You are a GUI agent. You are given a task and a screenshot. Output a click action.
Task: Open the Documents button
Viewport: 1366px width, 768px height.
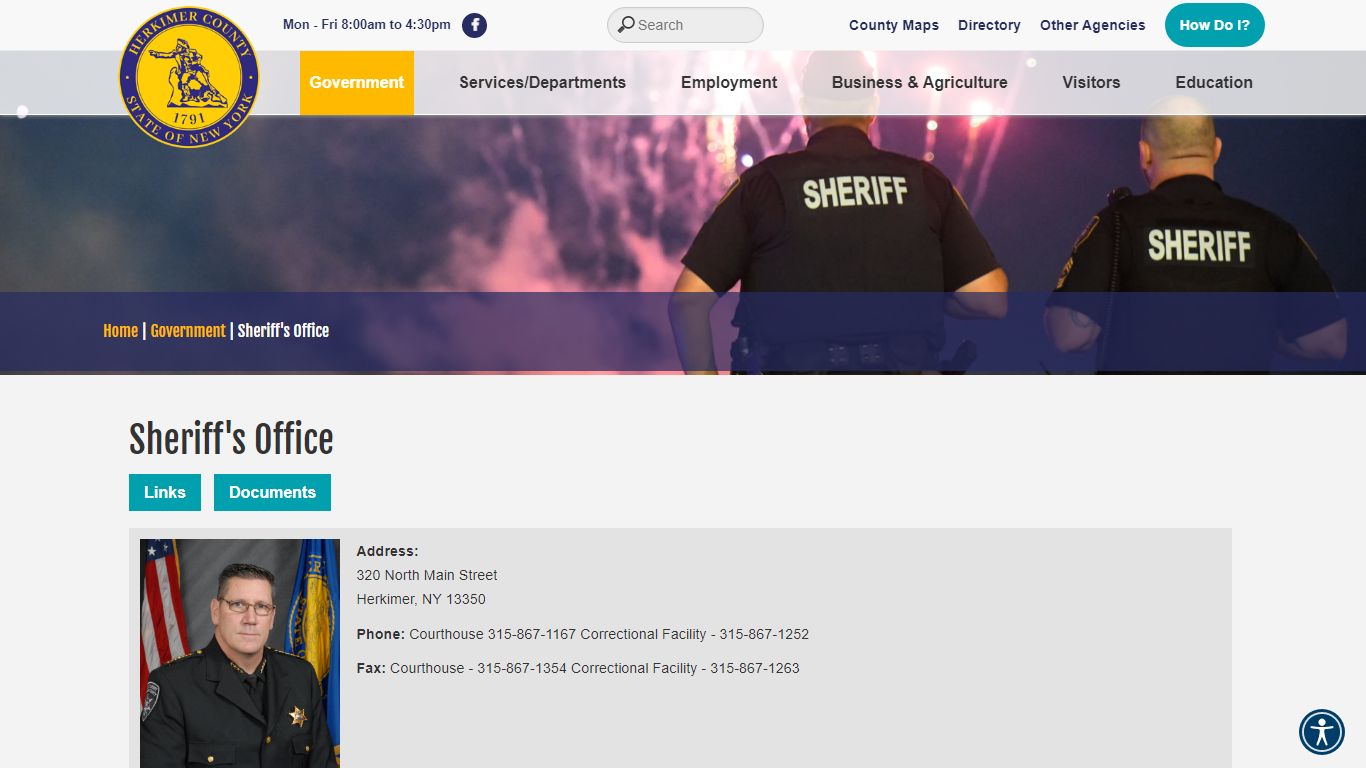point(272,492)
